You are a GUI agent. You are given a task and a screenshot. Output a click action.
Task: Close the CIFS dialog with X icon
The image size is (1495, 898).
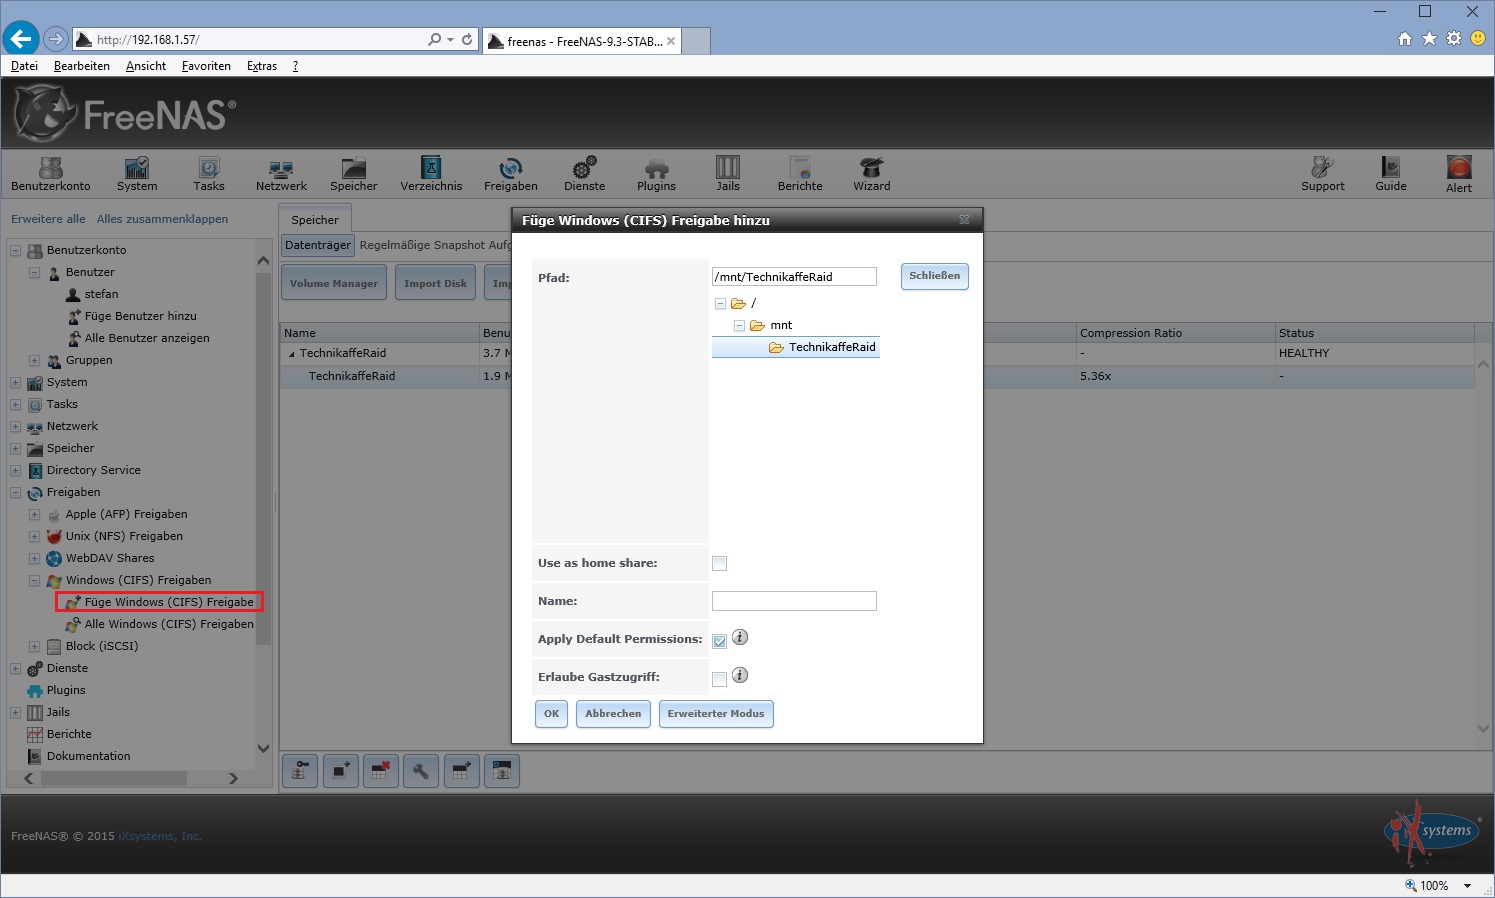coord(964,220)
